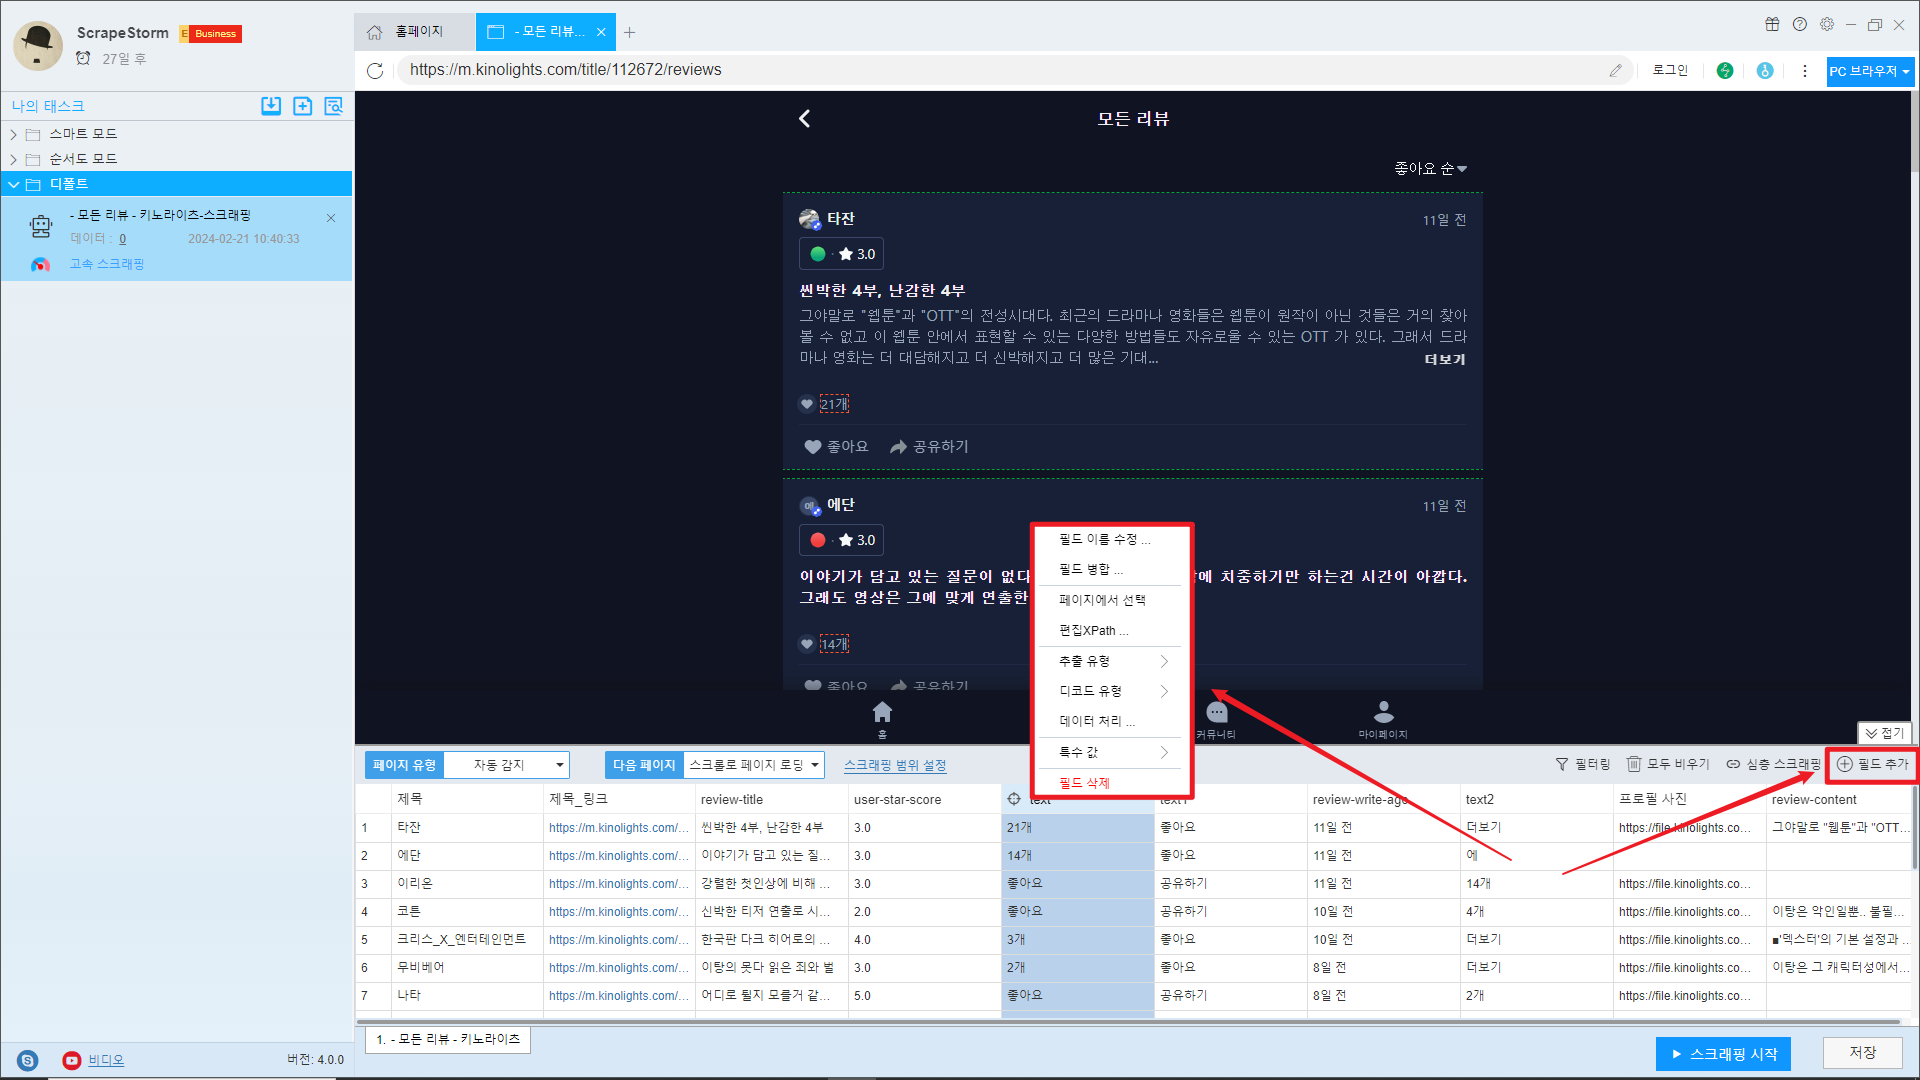Click the 스크래핑 범위 설정 link
Image resolution: width=1920 pixels, height=1080 pixels.
pos(894,765)
